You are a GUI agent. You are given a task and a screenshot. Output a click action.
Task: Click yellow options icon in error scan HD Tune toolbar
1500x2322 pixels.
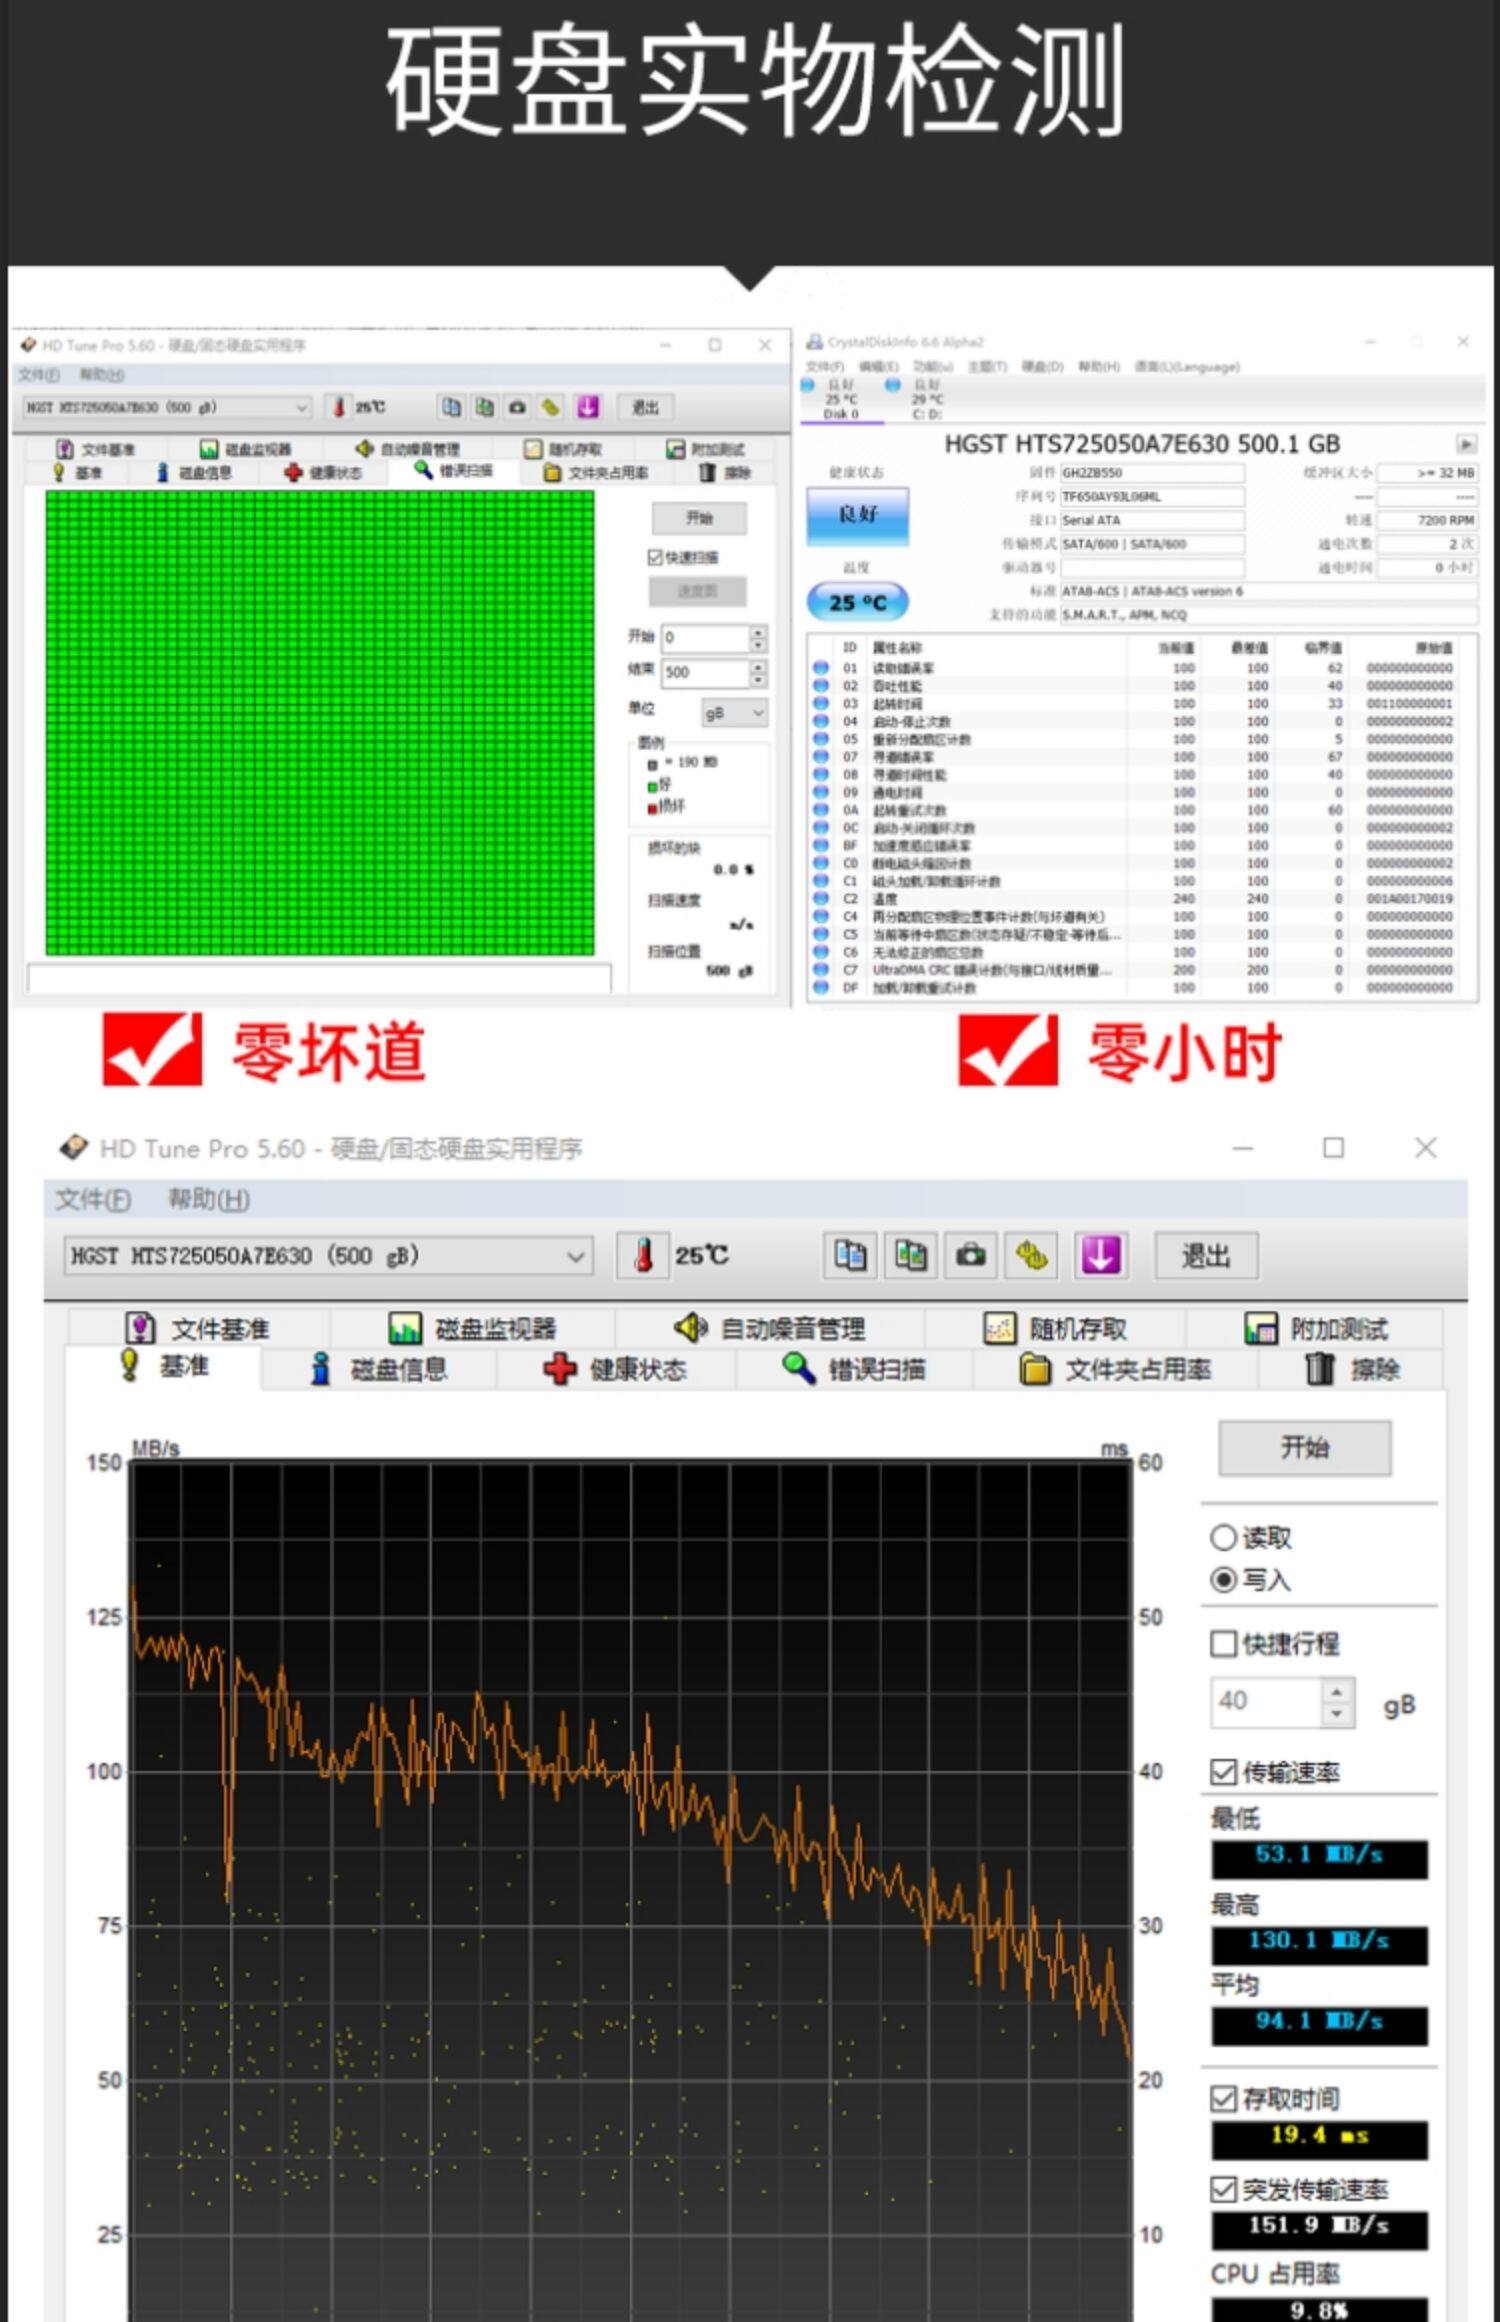[550, 407]
